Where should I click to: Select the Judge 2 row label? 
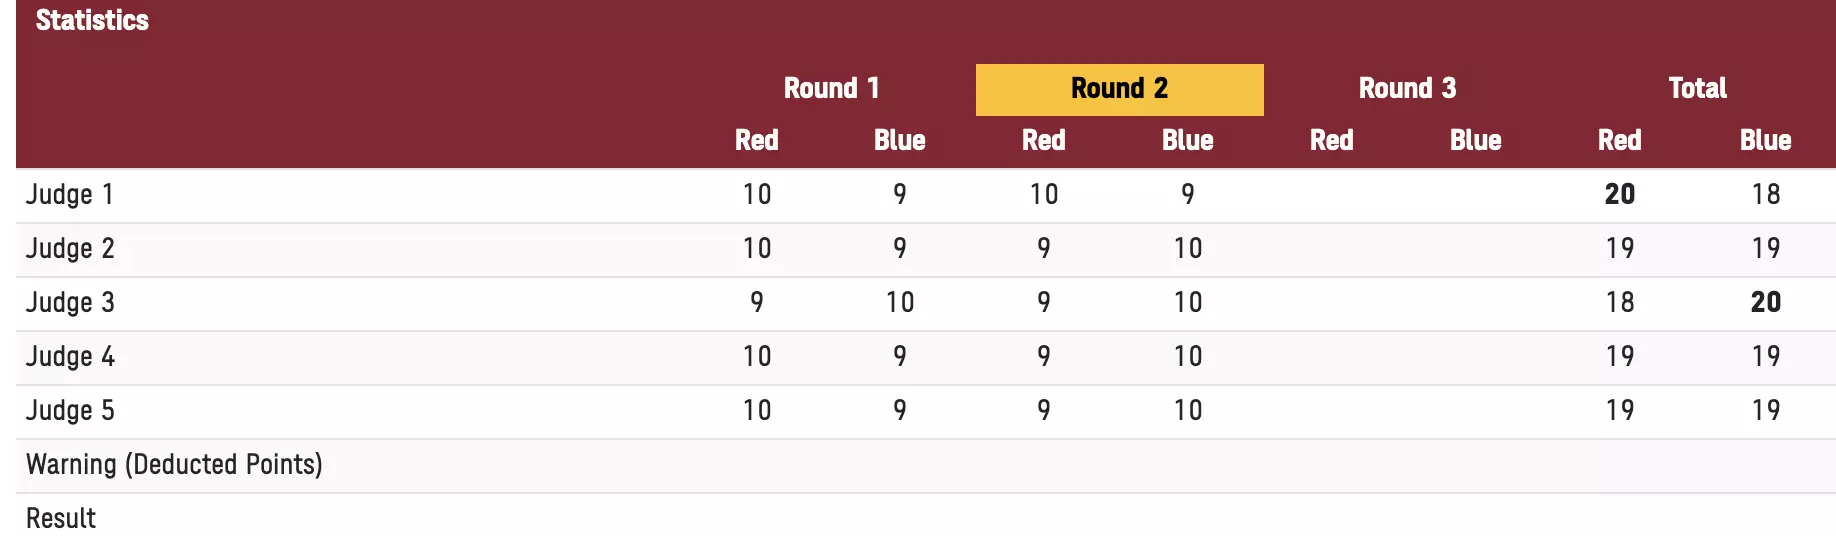70,249
